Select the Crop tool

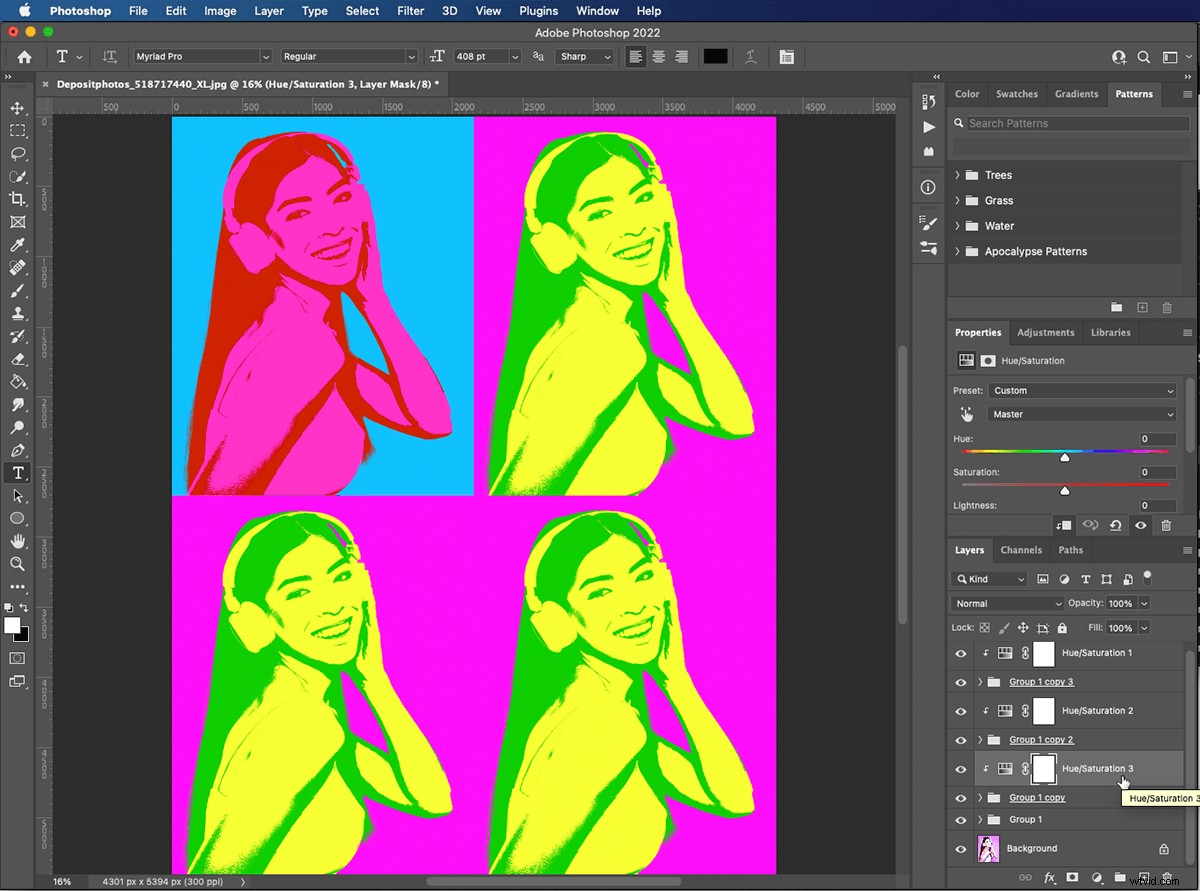pyautogui.click(x=17, y=199)
